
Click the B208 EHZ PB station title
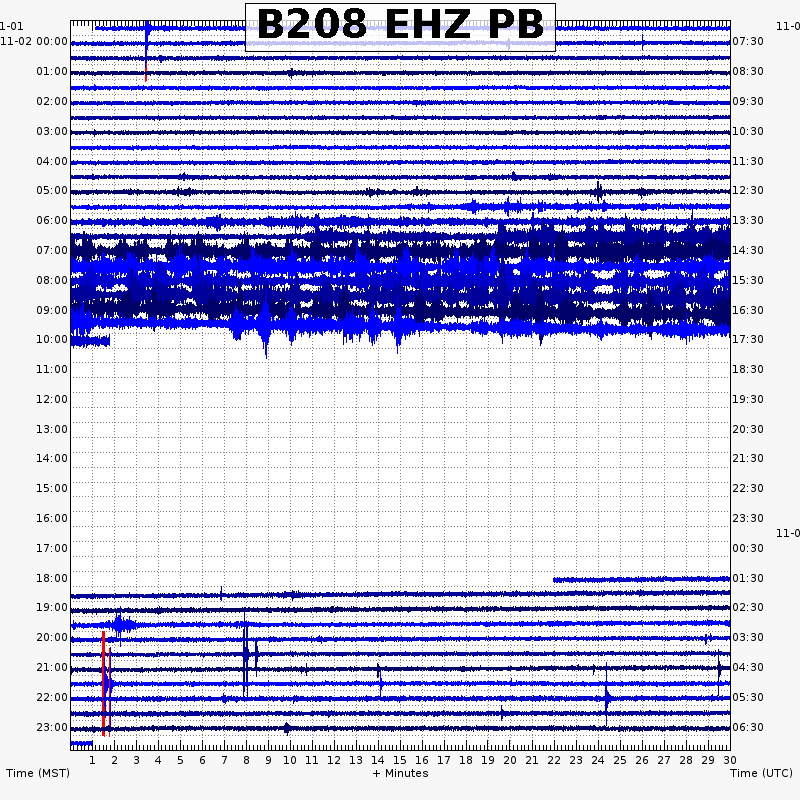click(400, 24)
